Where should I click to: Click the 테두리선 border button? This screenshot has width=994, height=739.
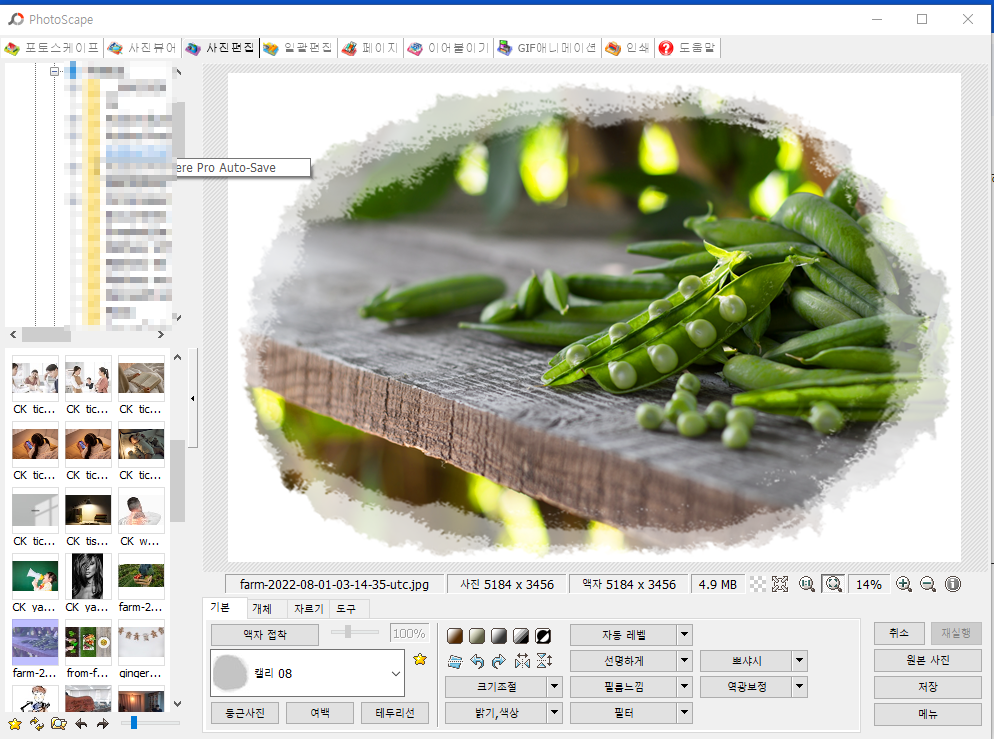(395, 713)
